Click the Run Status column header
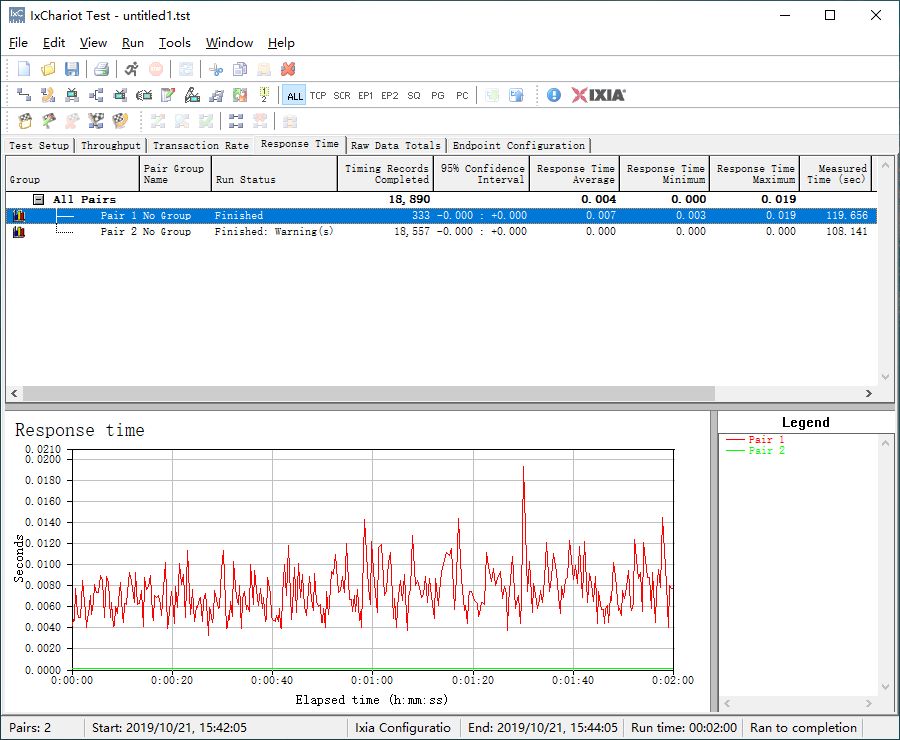 (x=274, y=173)
